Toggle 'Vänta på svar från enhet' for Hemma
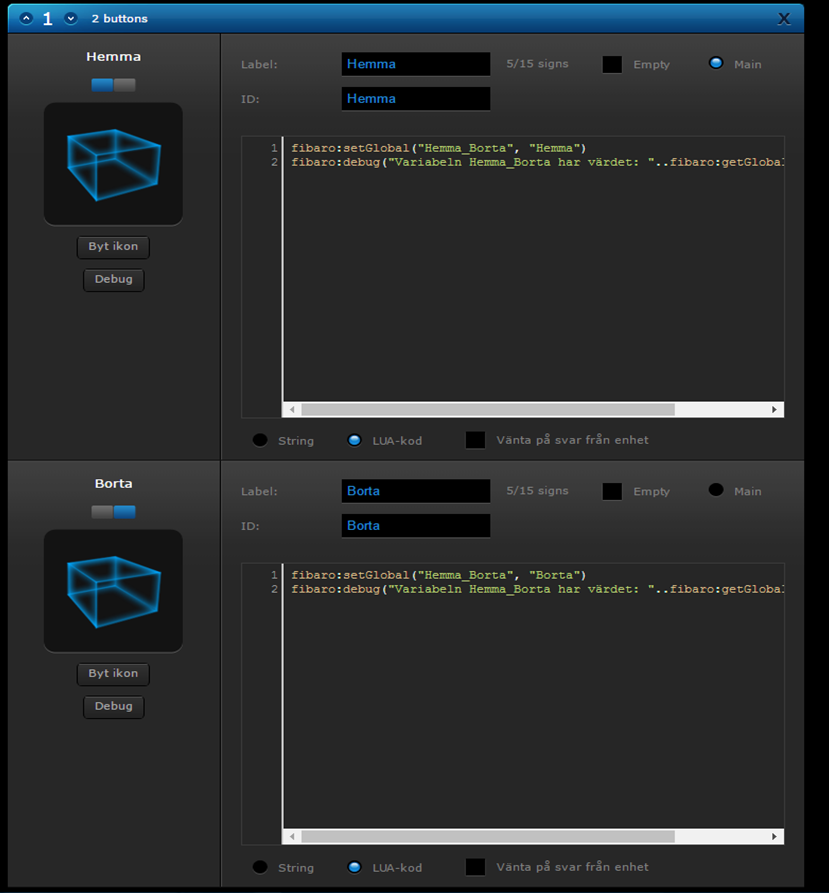The height and width of the screenshot is (893, 829). [476, 440]
